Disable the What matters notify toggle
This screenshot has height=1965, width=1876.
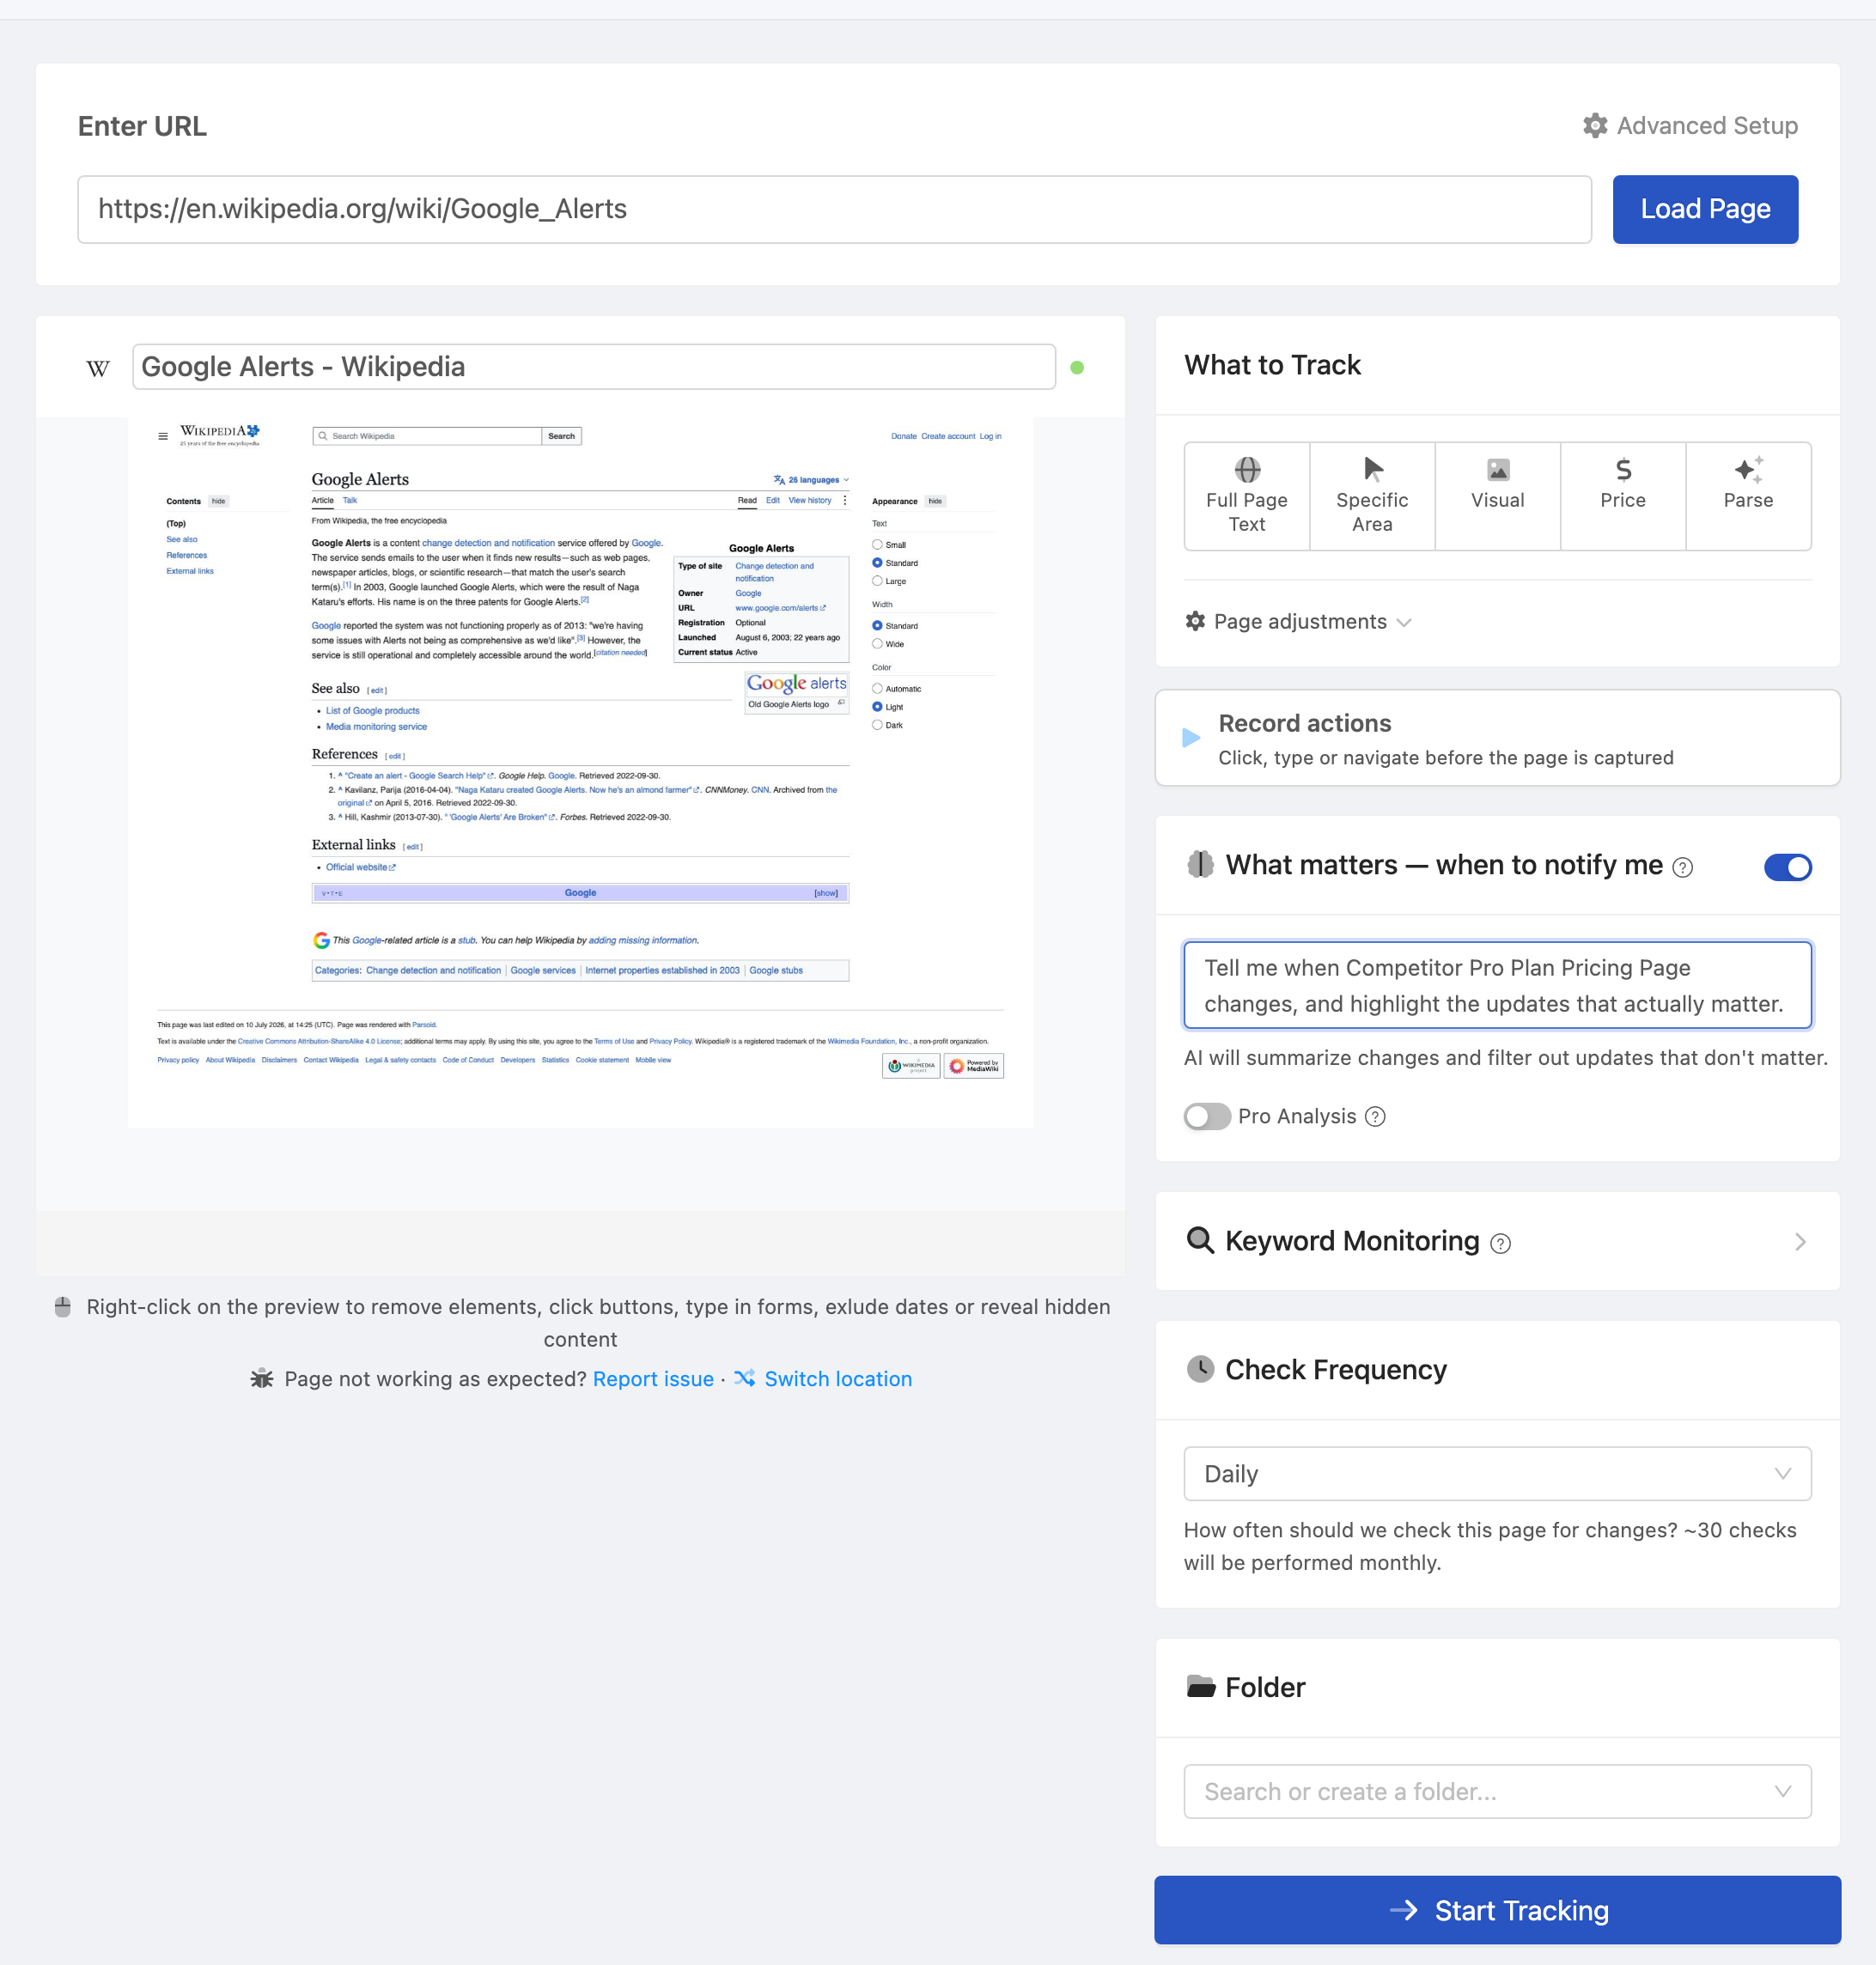click(1788, 867)
